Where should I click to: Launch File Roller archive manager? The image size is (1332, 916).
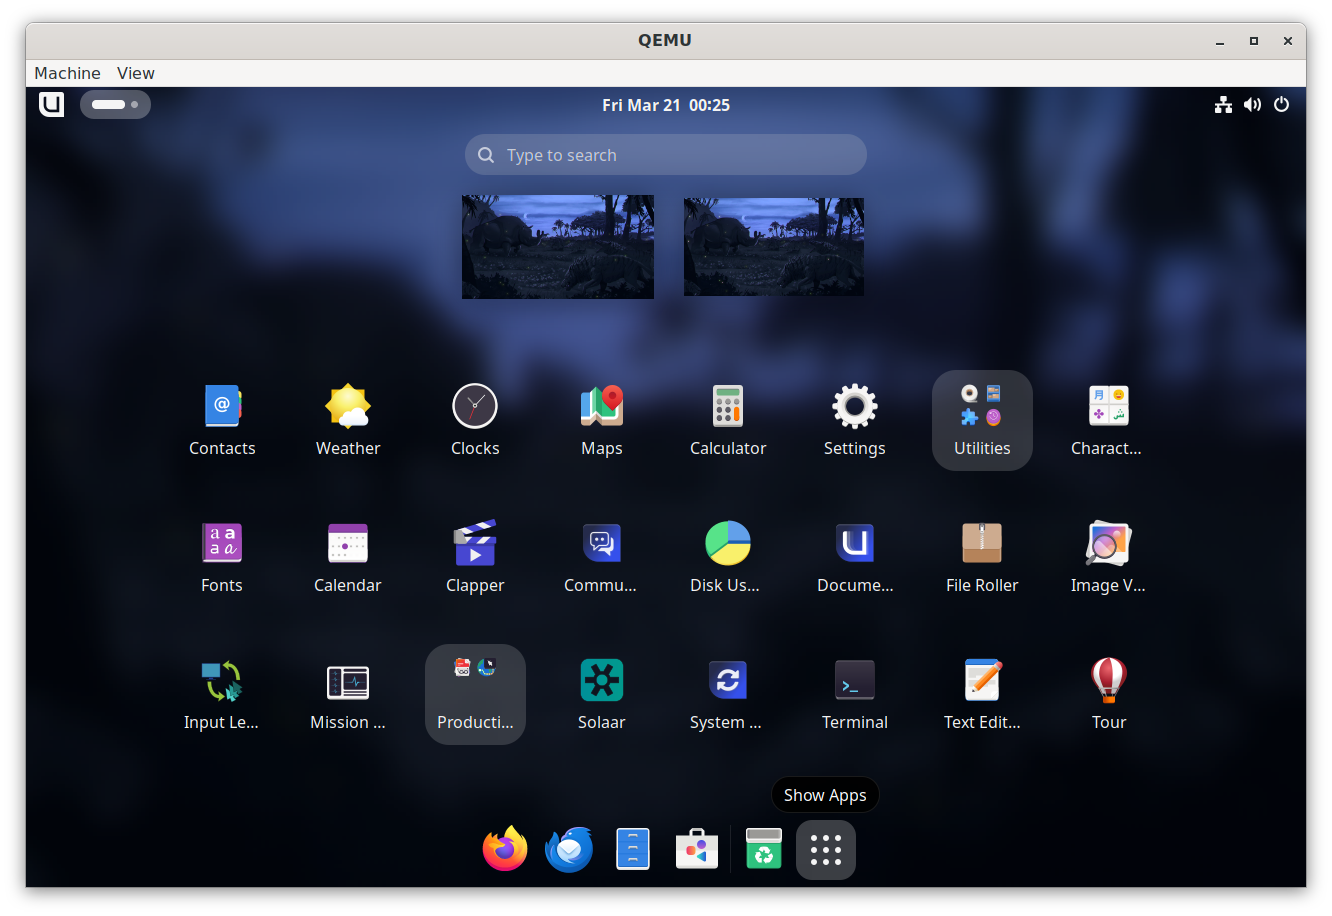[x=982, y=557]
